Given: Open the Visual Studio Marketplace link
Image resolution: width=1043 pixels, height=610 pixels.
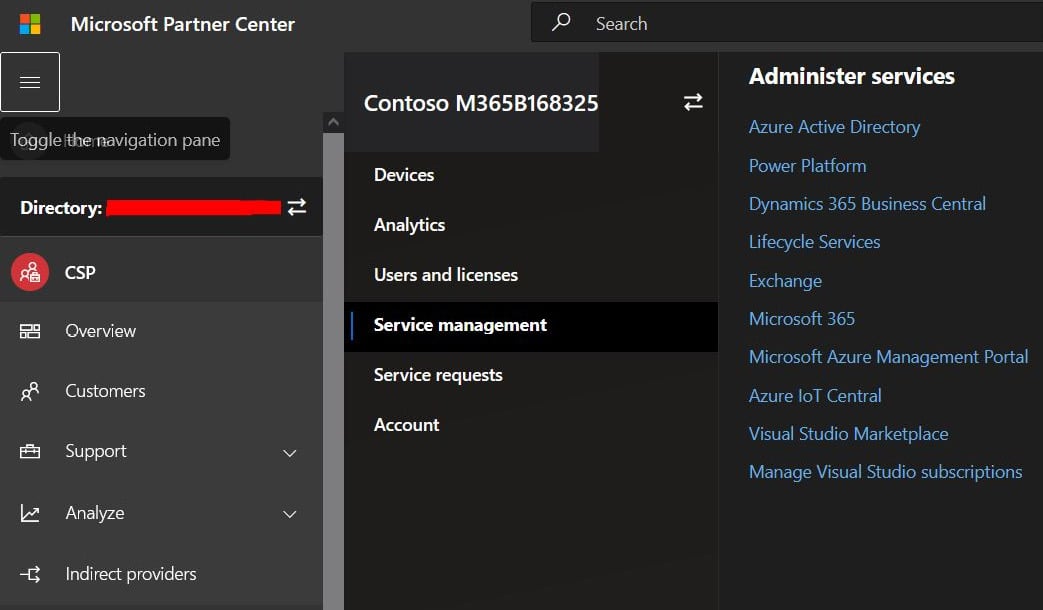Looking at the screenshot, I should pos(849,434).
